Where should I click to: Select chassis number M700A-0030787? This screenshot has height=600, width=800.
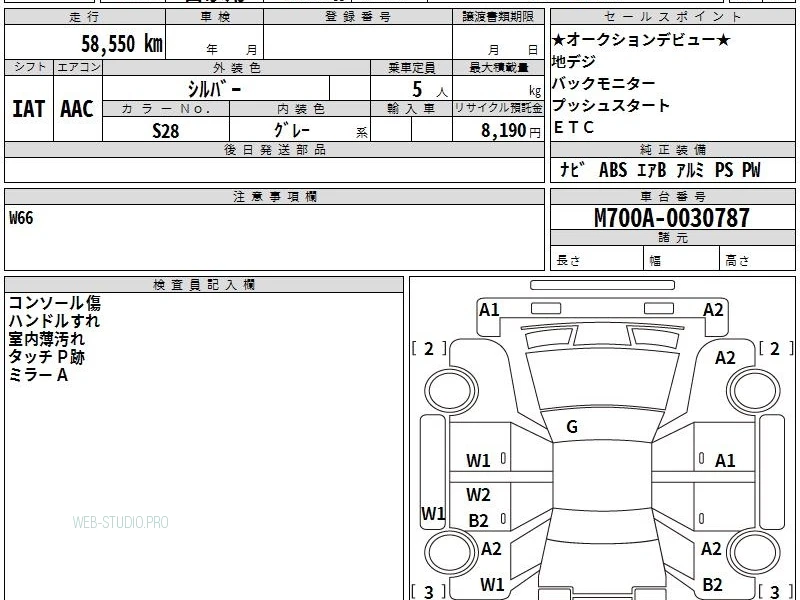[x=672, y=218]
